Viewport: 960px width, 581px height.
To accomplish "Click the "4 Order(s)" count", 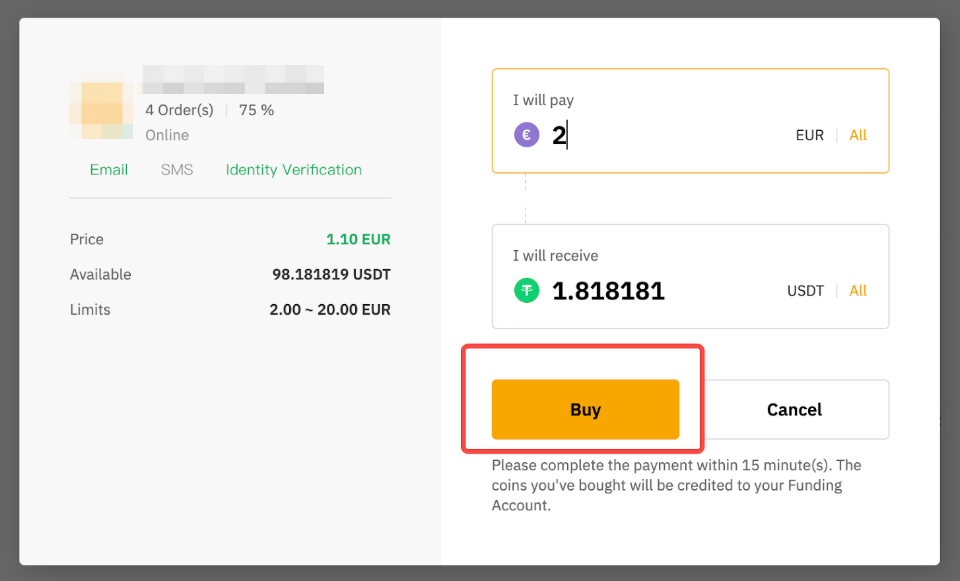I will click(x=180, y=110).
